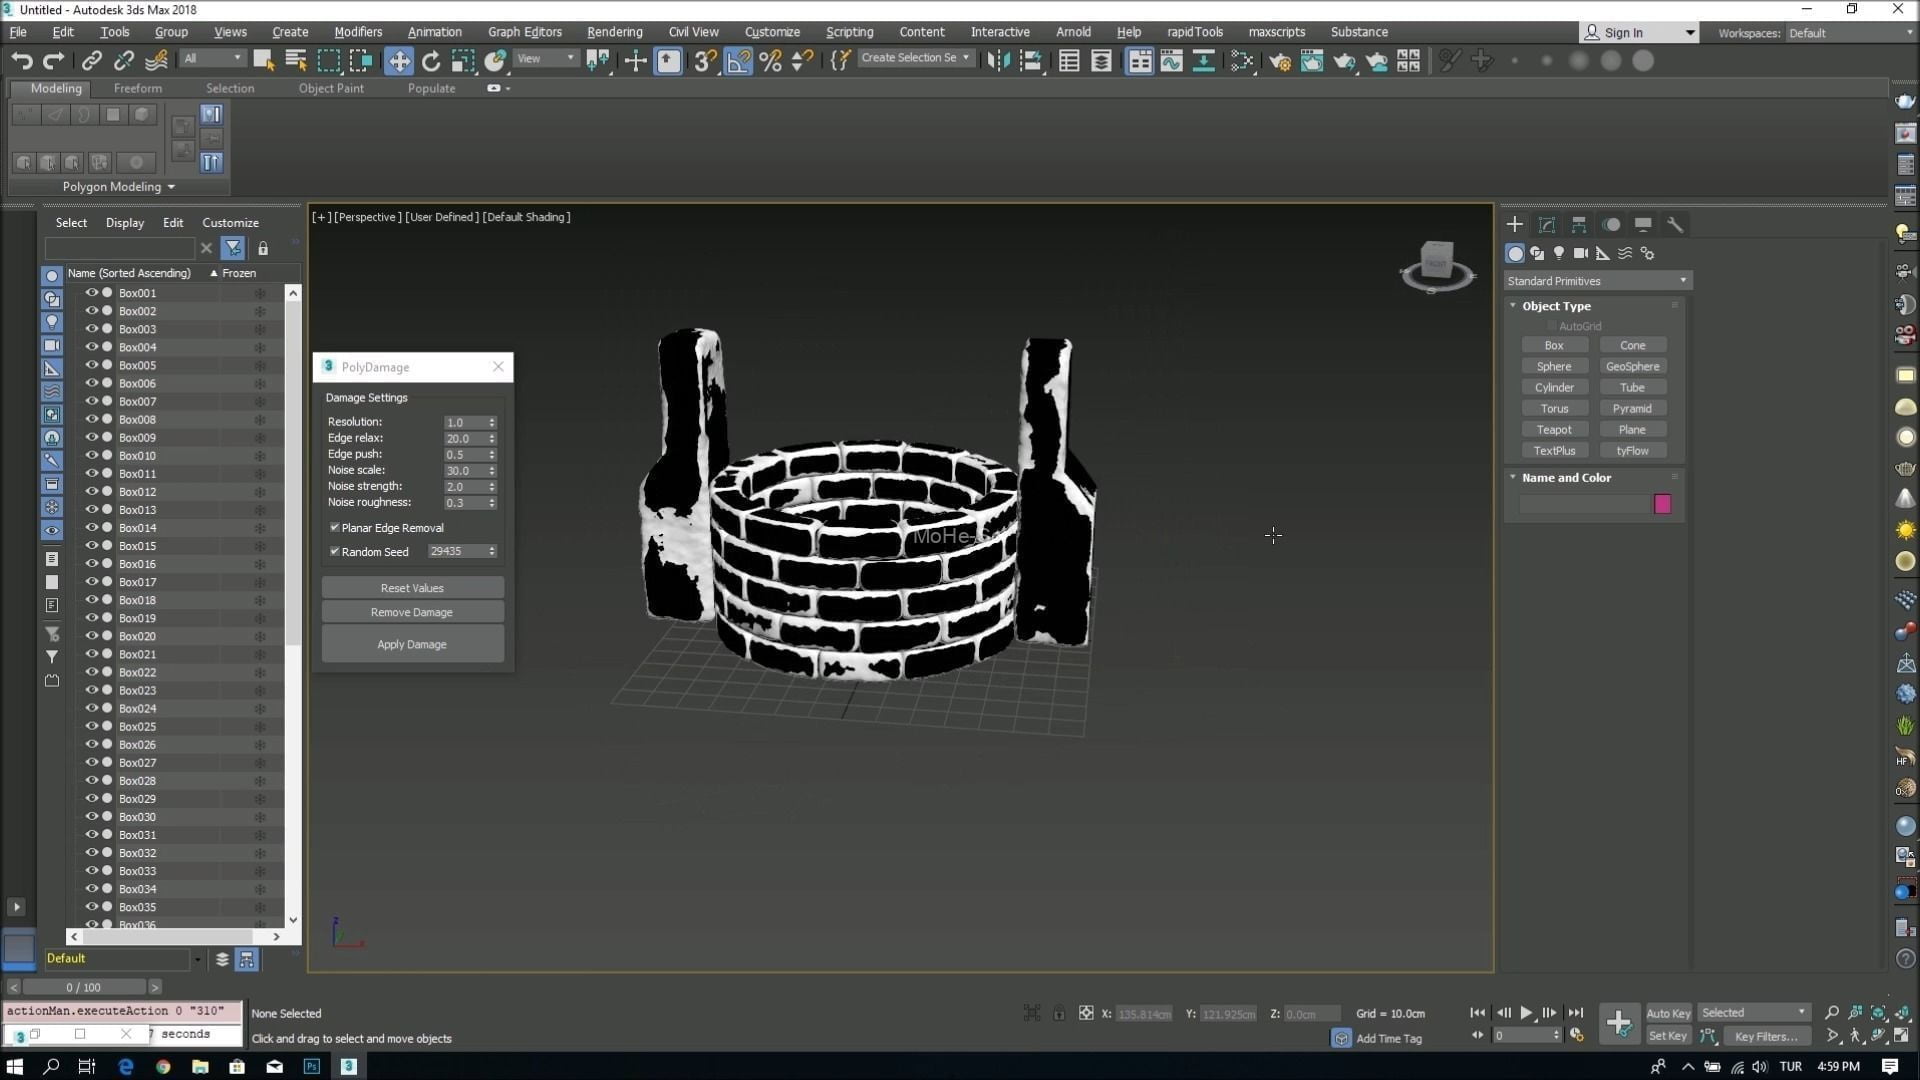
Task: Click the Undo arrow icon
Action: tap(21, 61)
